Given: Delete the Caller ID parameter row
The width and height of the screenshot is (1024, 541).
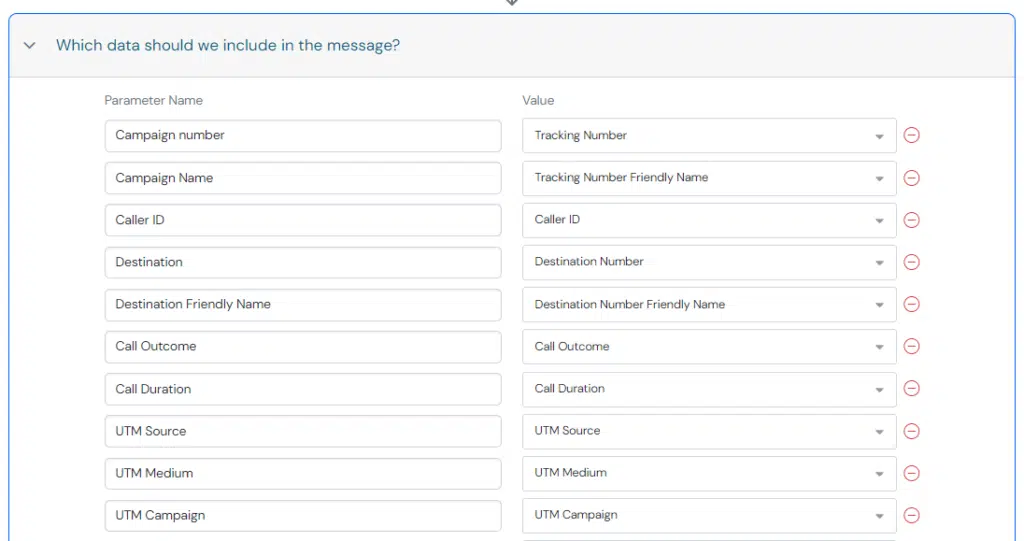Looking at the screenshot, I should click(x=912, y=220).
